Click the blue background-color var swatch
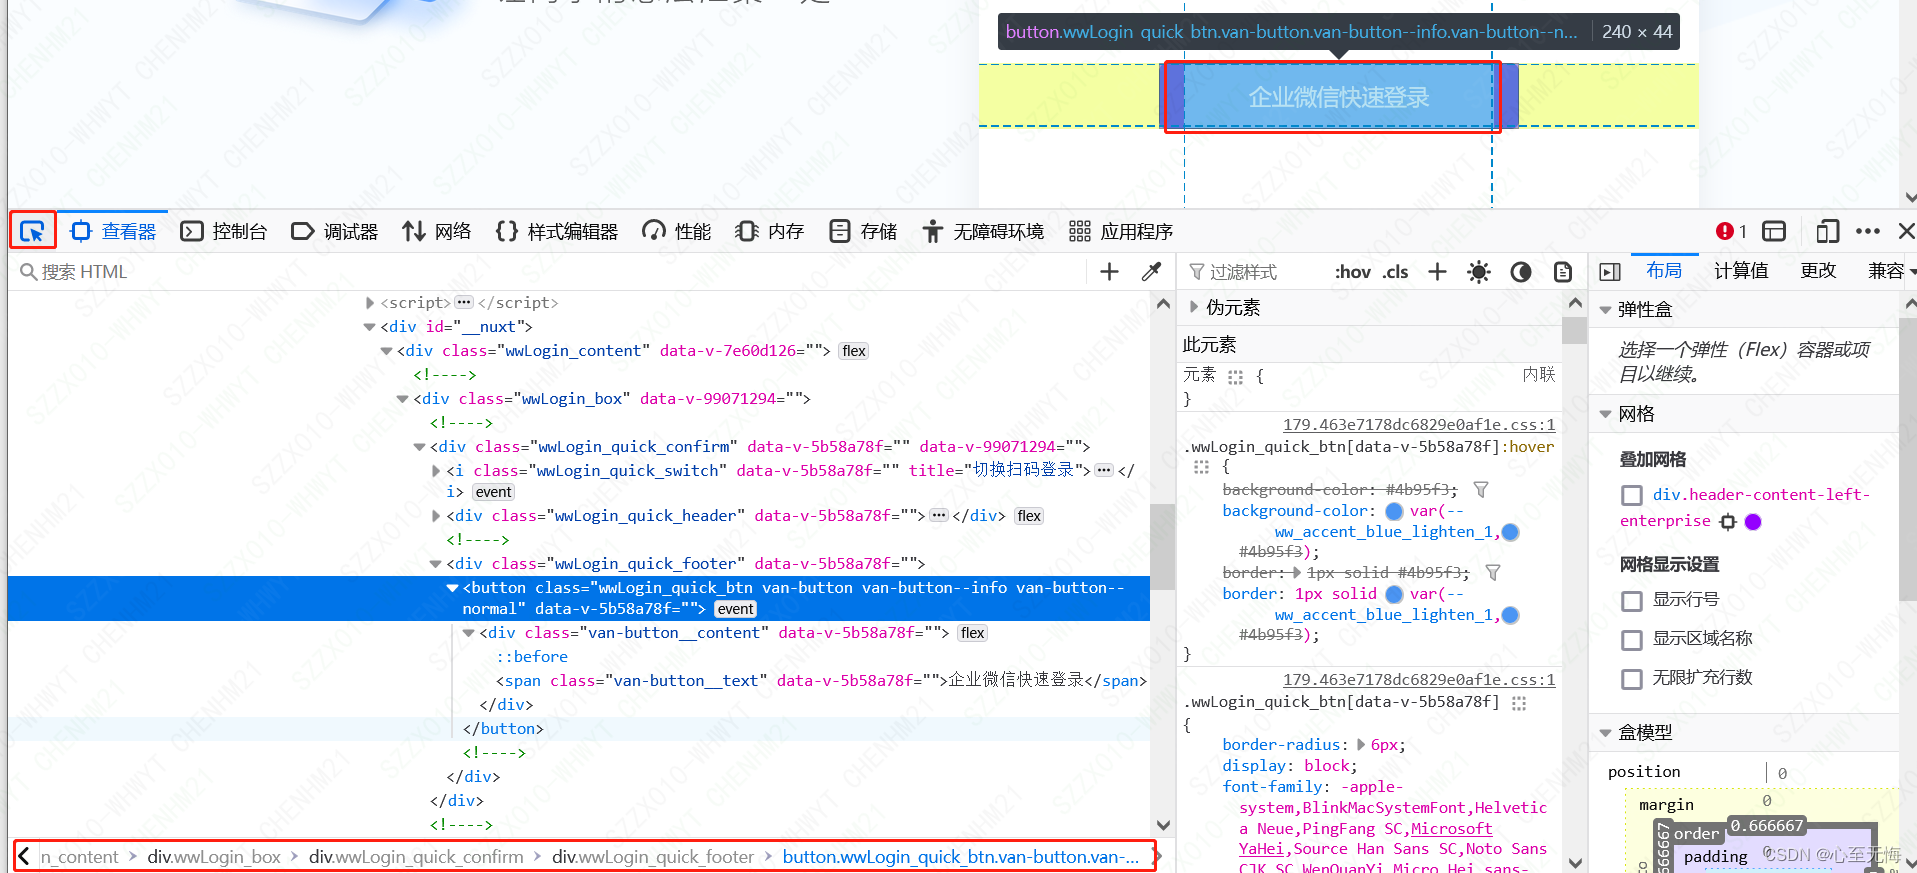Image resolution: width=1917 pixels, height=873 pixels. (x=1394, y=511)
